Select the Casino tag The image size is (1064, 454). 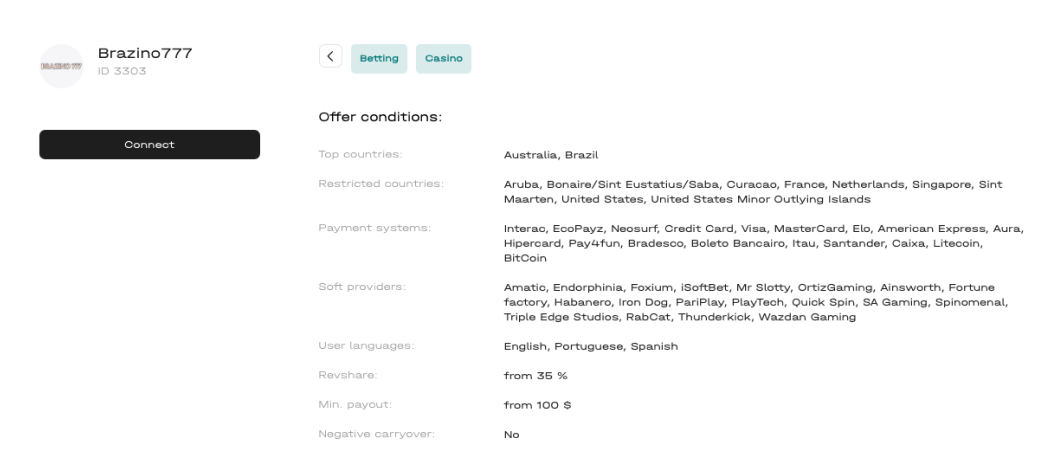(x=444, y=58)
